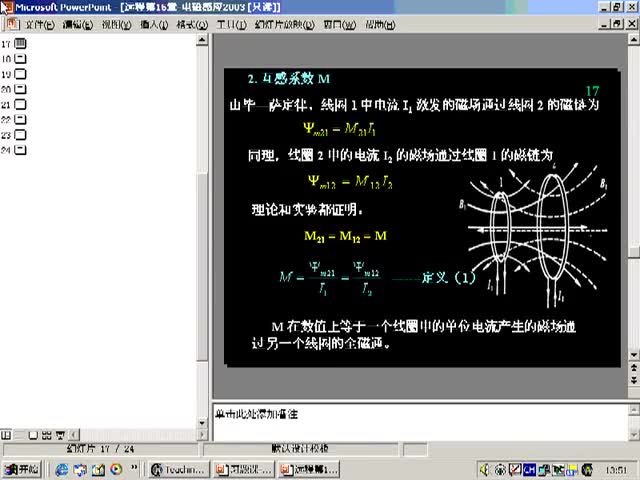Open the 编辑(E) menu
The image size is (640, 480).
(x=78, y=25)
